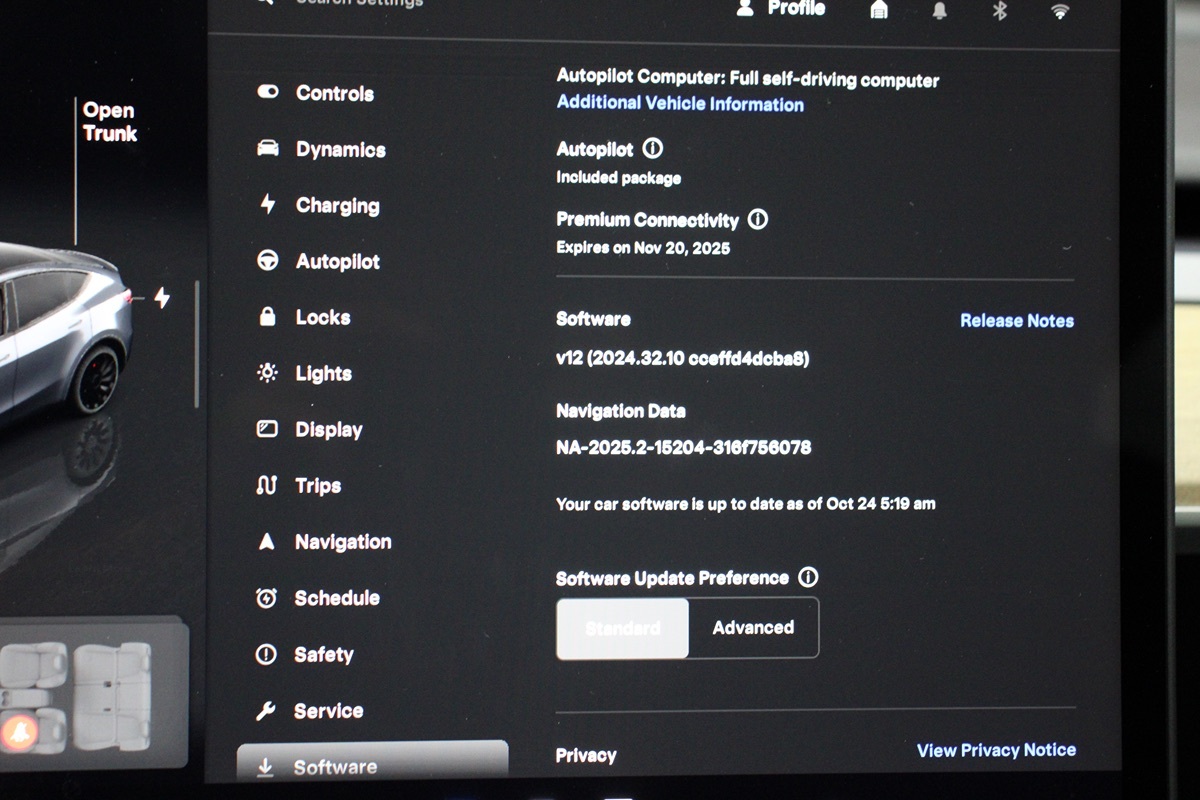Tap the charge port lightning icon

pyautogui.click(x=161, y=298)
